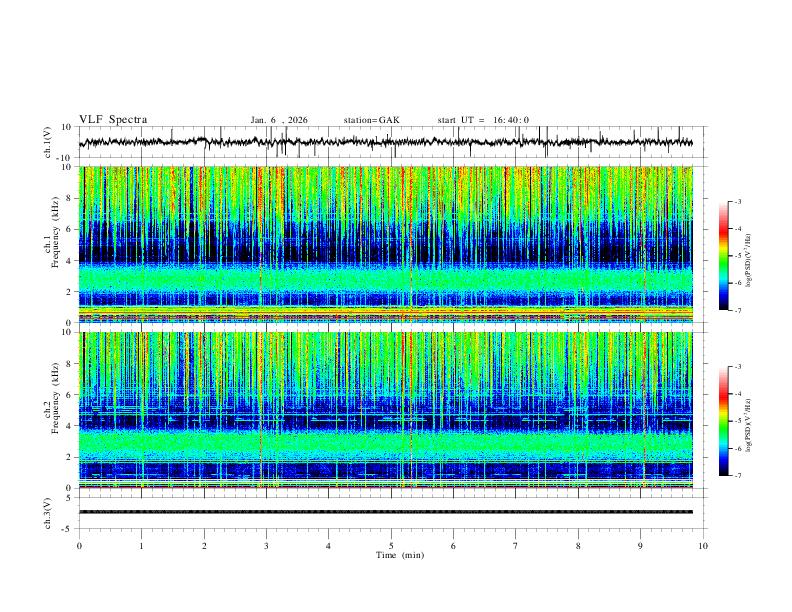Click the "-3" label on ch.1 color bar
This screenshot has height=612, width=792.
738,201
